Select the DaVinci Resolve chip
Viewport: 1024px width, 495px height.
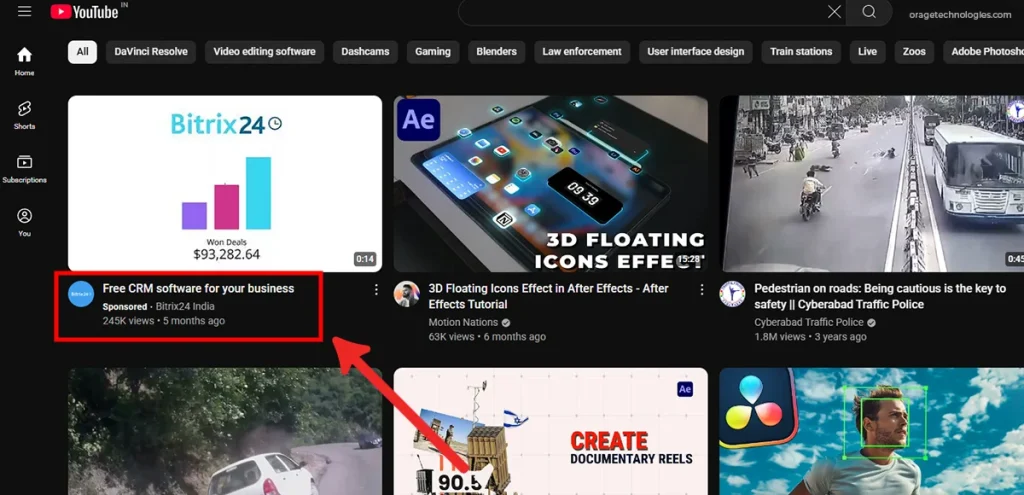pos(151,52)
